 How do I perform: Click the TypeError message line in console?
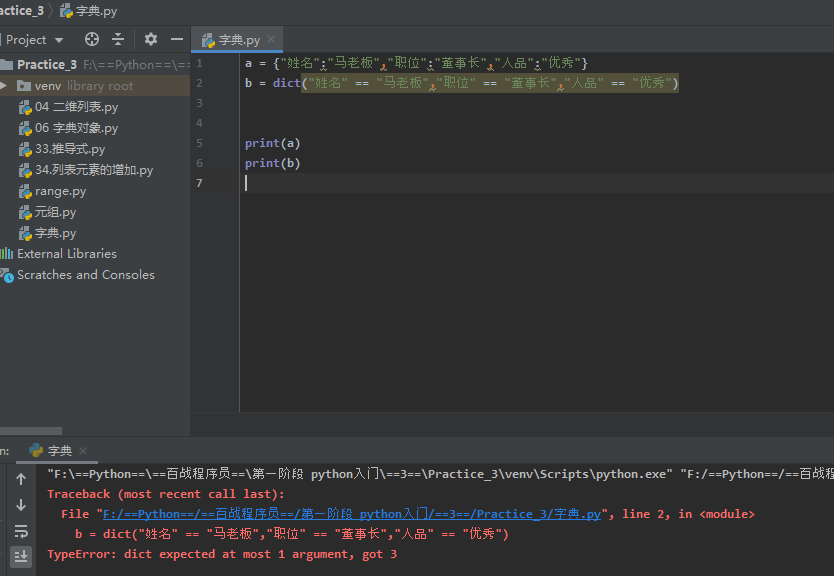pos(222,554)
